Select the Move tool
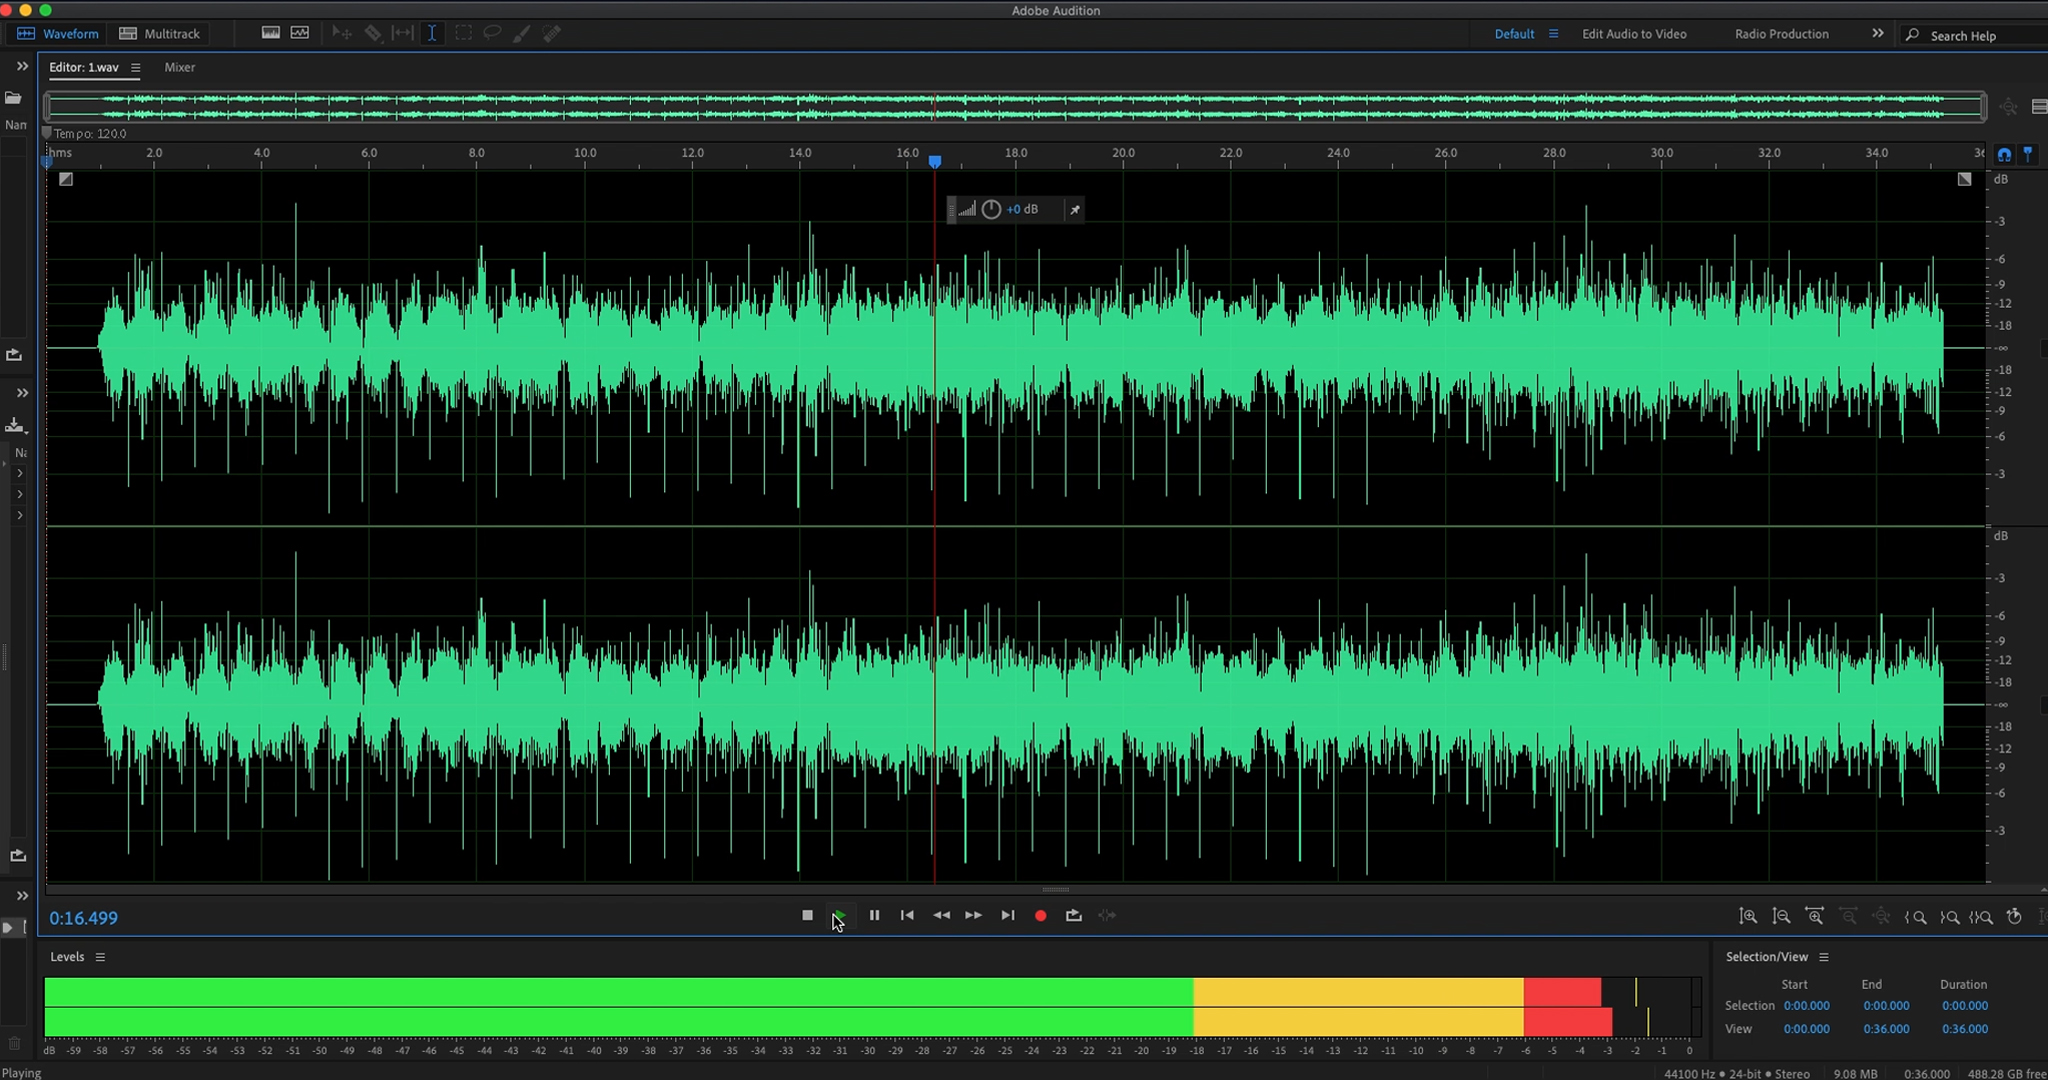The height and width of the screenshot is (1080, 2048). [x=341, y=33]
